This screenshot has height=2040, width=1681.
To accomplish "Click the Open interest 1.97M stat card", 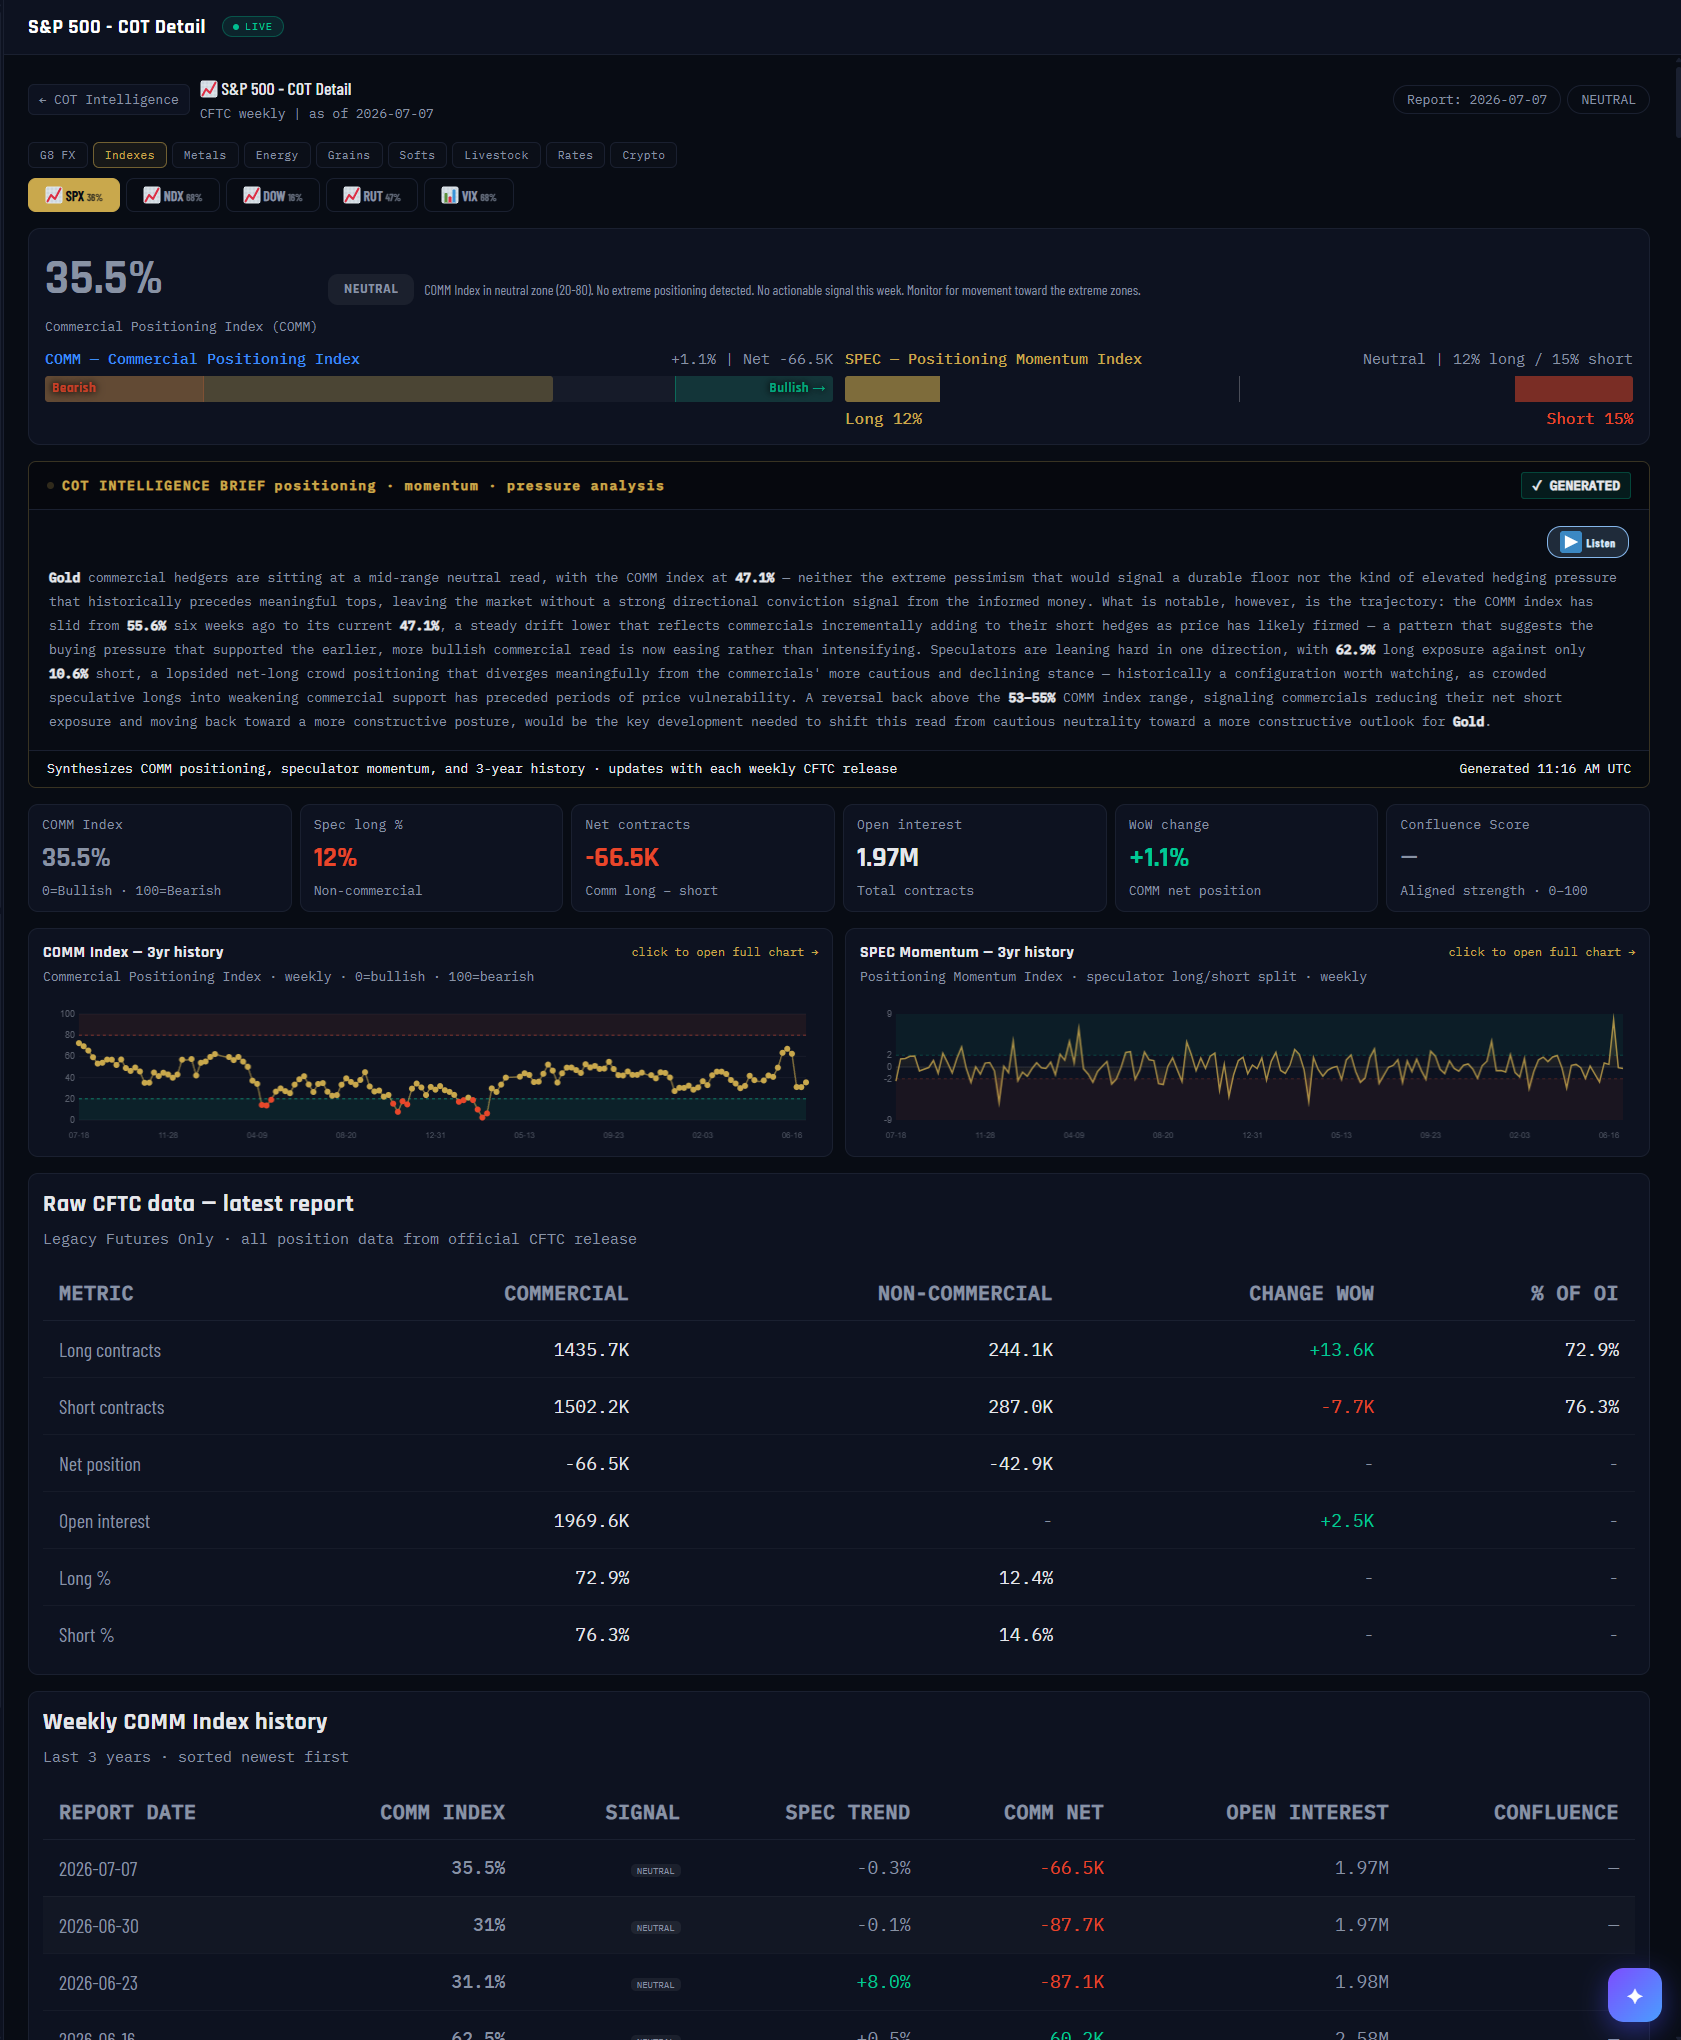I will (975, 858).
